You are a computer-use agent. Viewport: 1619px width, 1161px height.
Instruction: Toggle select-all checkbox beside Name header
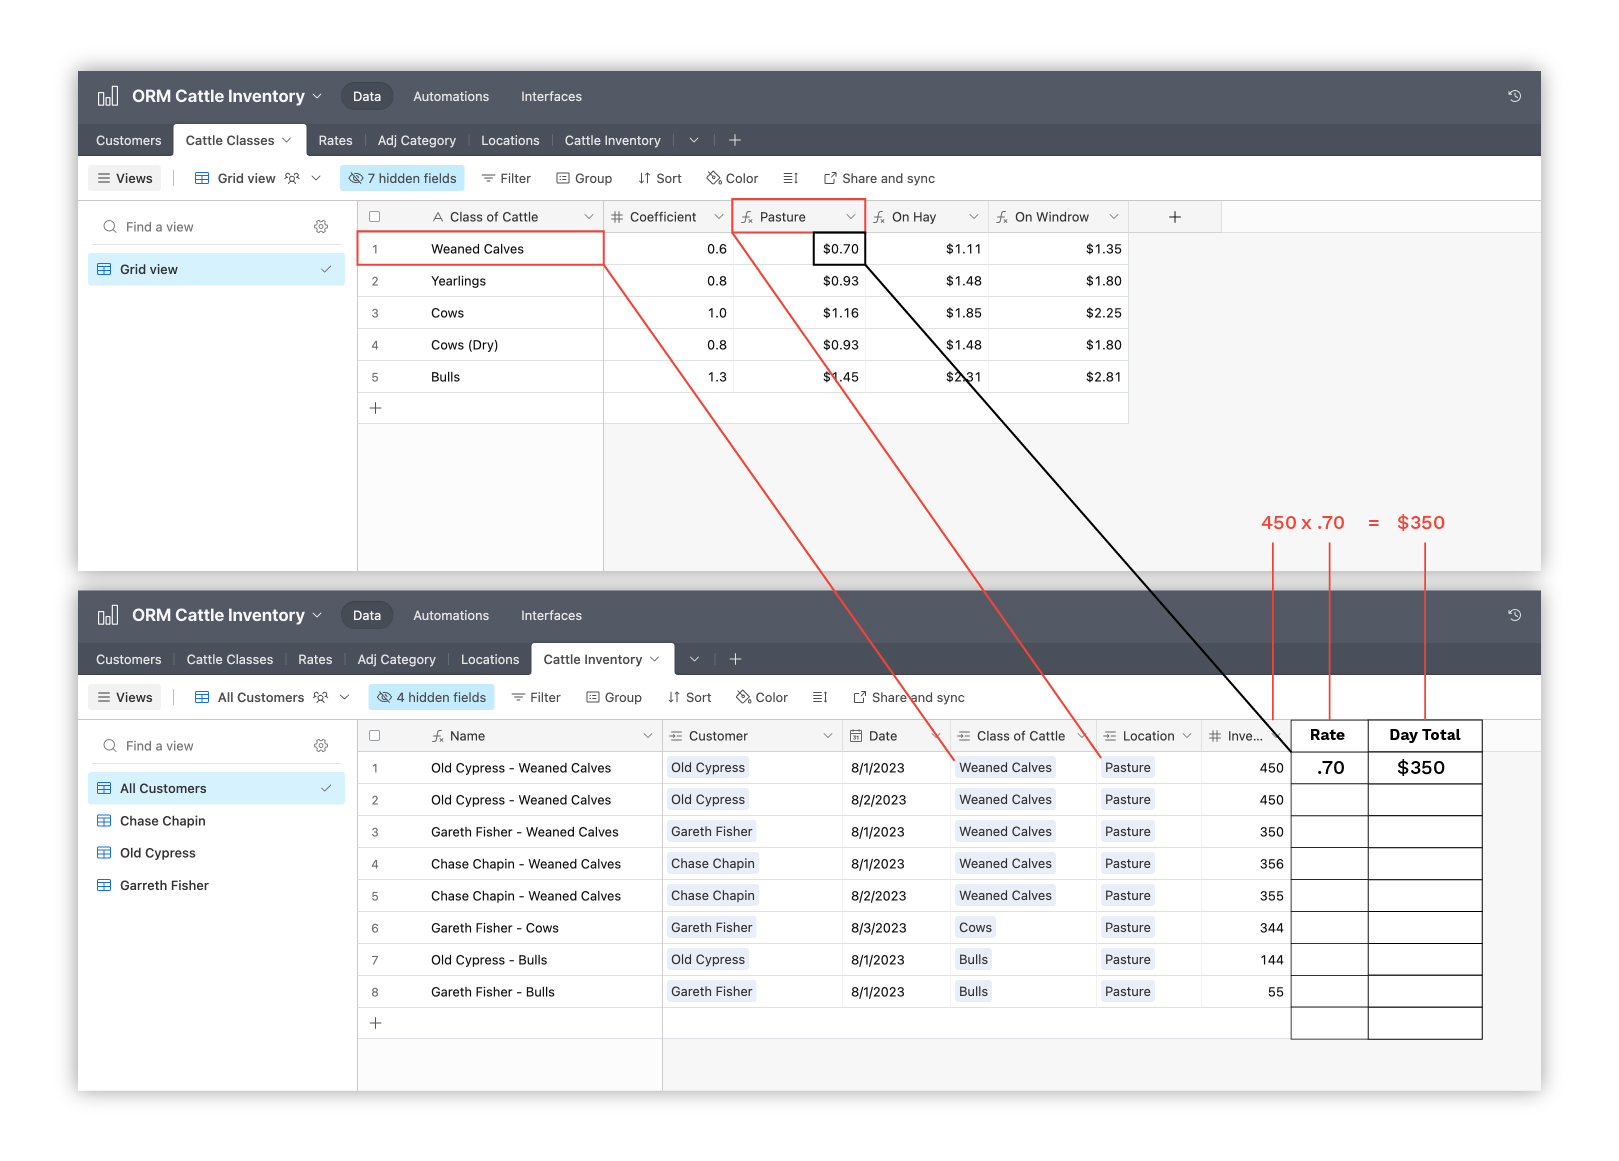pos(375,736)
